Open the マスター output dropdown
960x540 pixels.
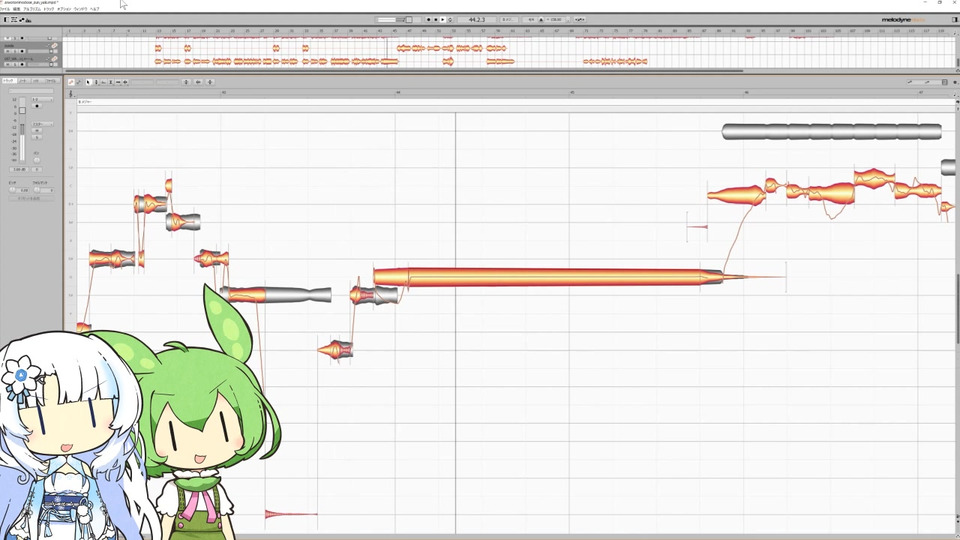(42, 124)
